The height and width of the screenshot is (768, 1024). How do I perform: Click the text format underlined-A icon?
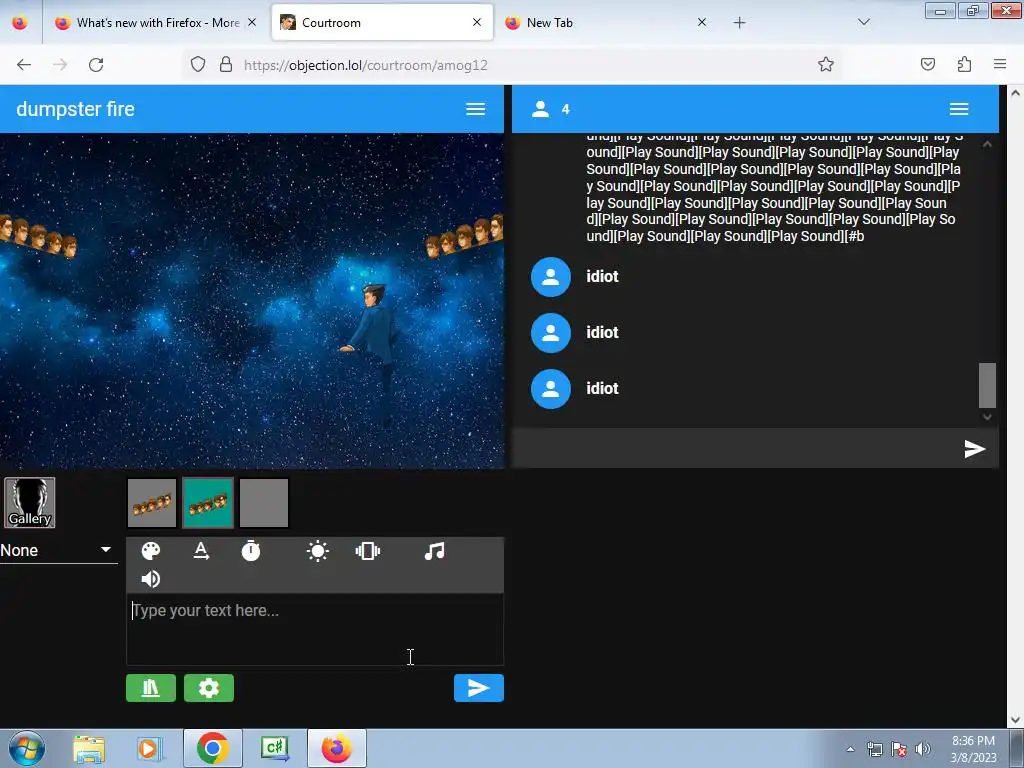(201, 551)
